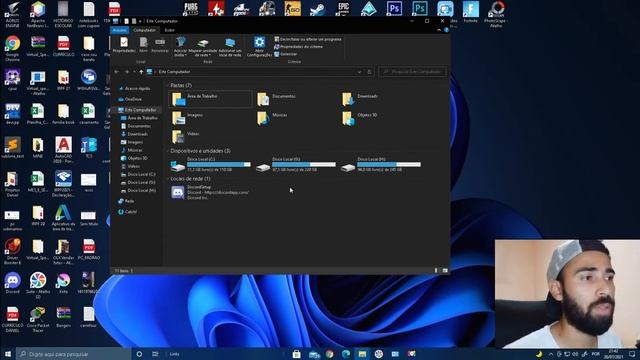This screenshot has width=640, height=360.
Task: Click the Abrir ribbon icon
Action: 143,44
